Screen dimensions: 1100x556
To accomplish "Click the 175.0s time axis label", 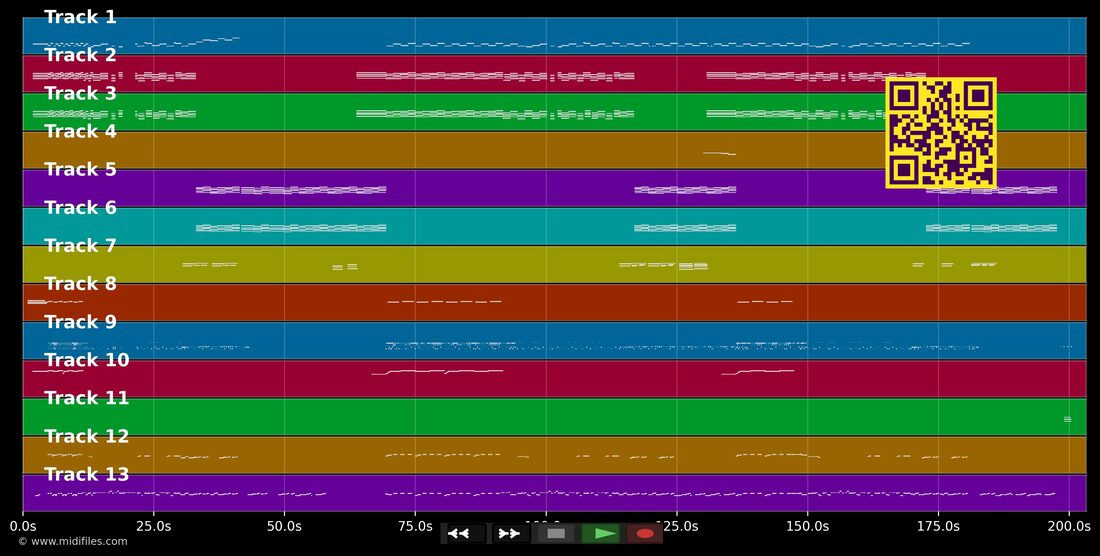I will point(939,526).
